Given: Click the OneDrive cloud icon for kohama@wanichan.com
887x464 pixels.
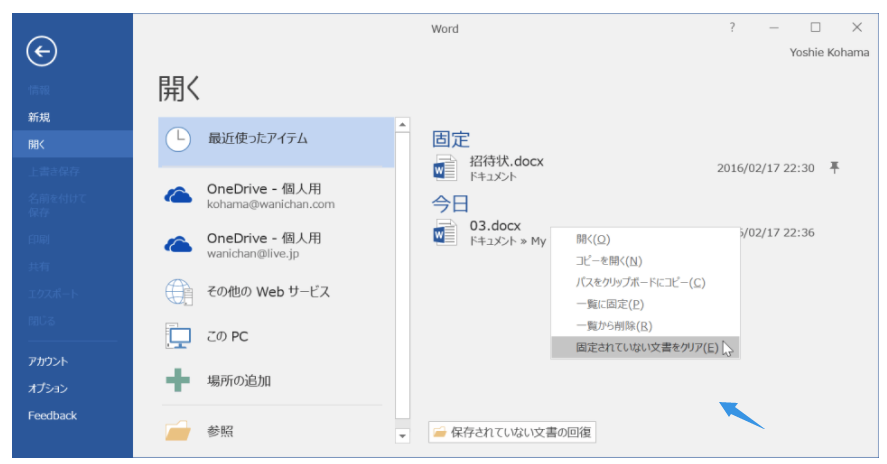Looking at the screenshot, I should (x=178, y=196).
